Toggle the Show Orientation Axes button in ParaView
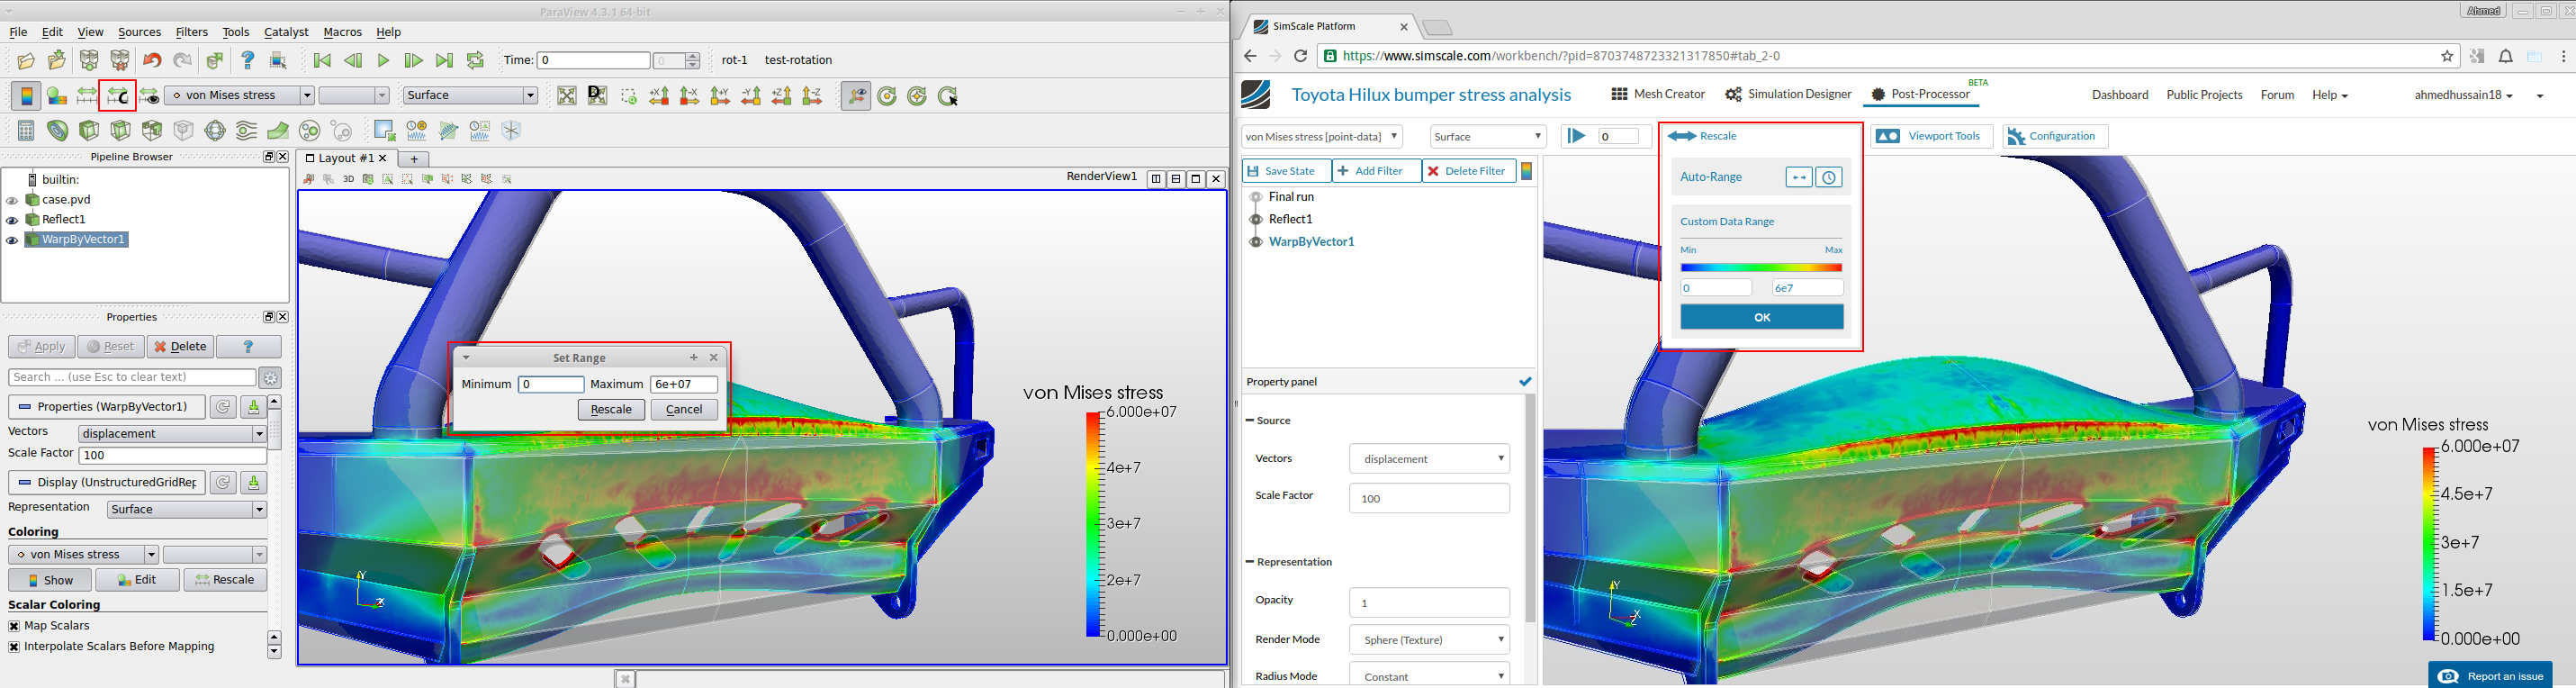 point(856,96)
